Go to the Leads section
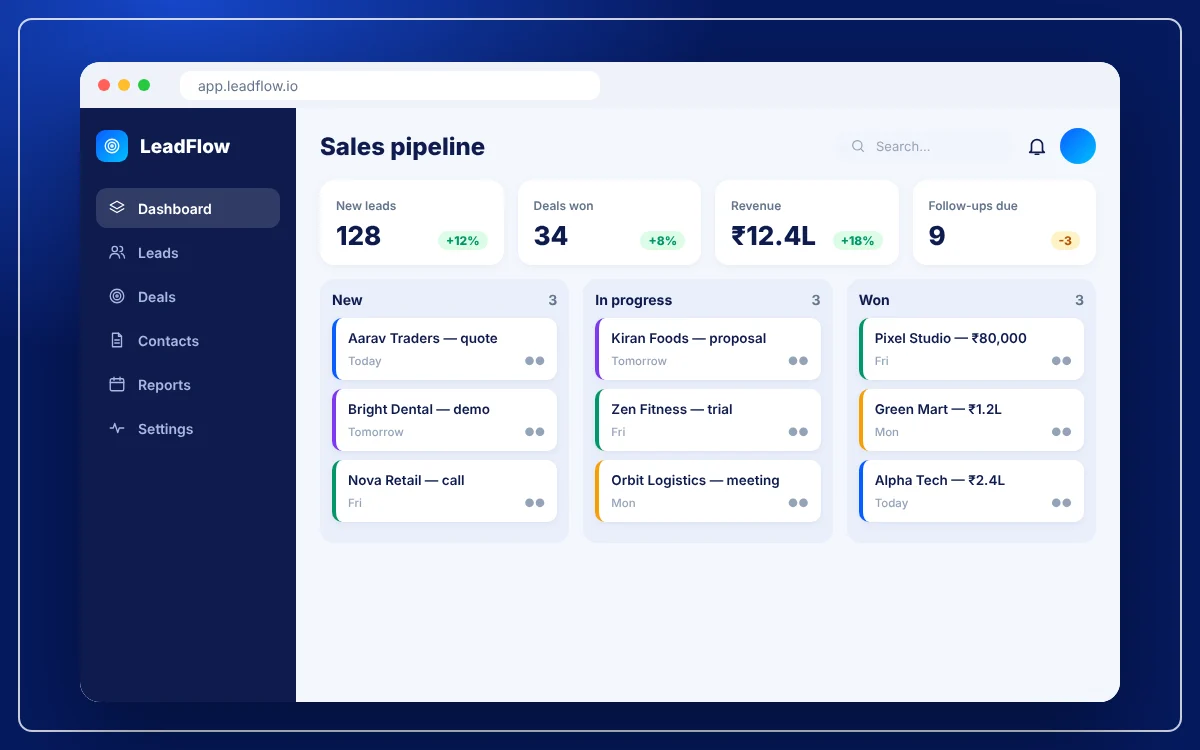 (x=188, y=252)
